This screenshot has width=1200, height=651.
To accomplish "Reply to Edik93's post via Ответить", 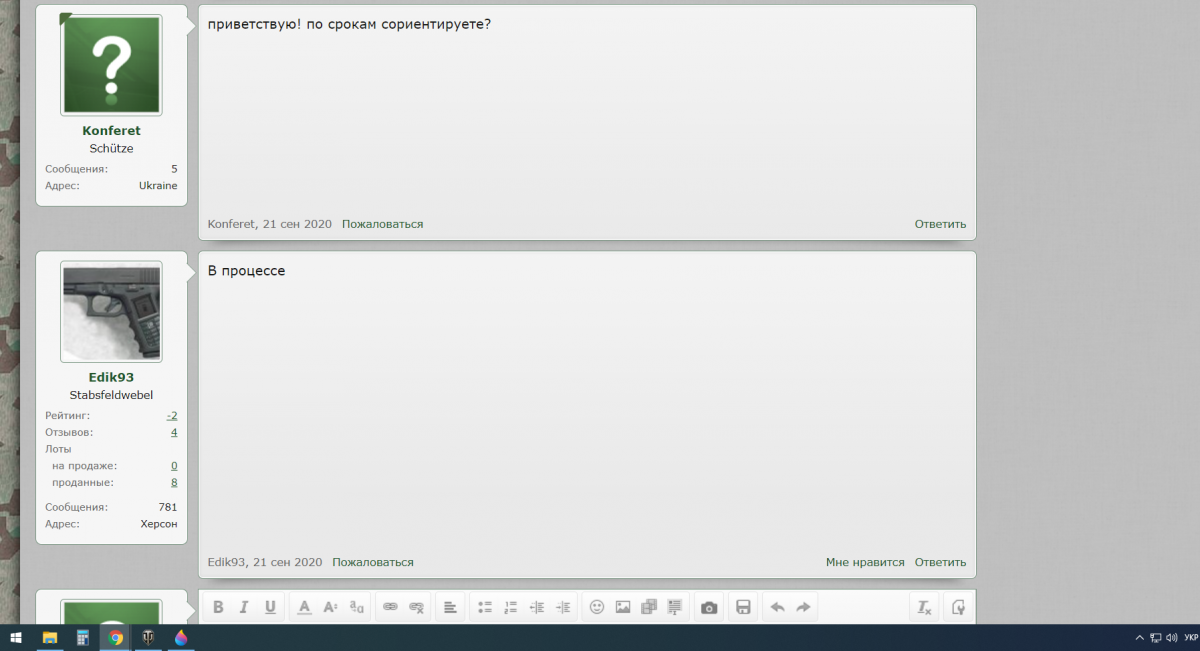I will click(940, 562).
